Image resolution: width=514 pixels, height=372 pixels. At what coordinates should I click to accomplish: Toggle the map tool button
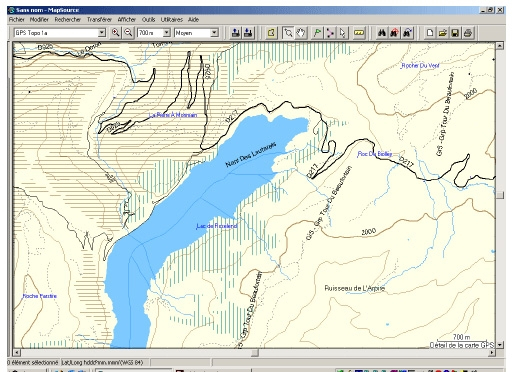tap(271, 33)
